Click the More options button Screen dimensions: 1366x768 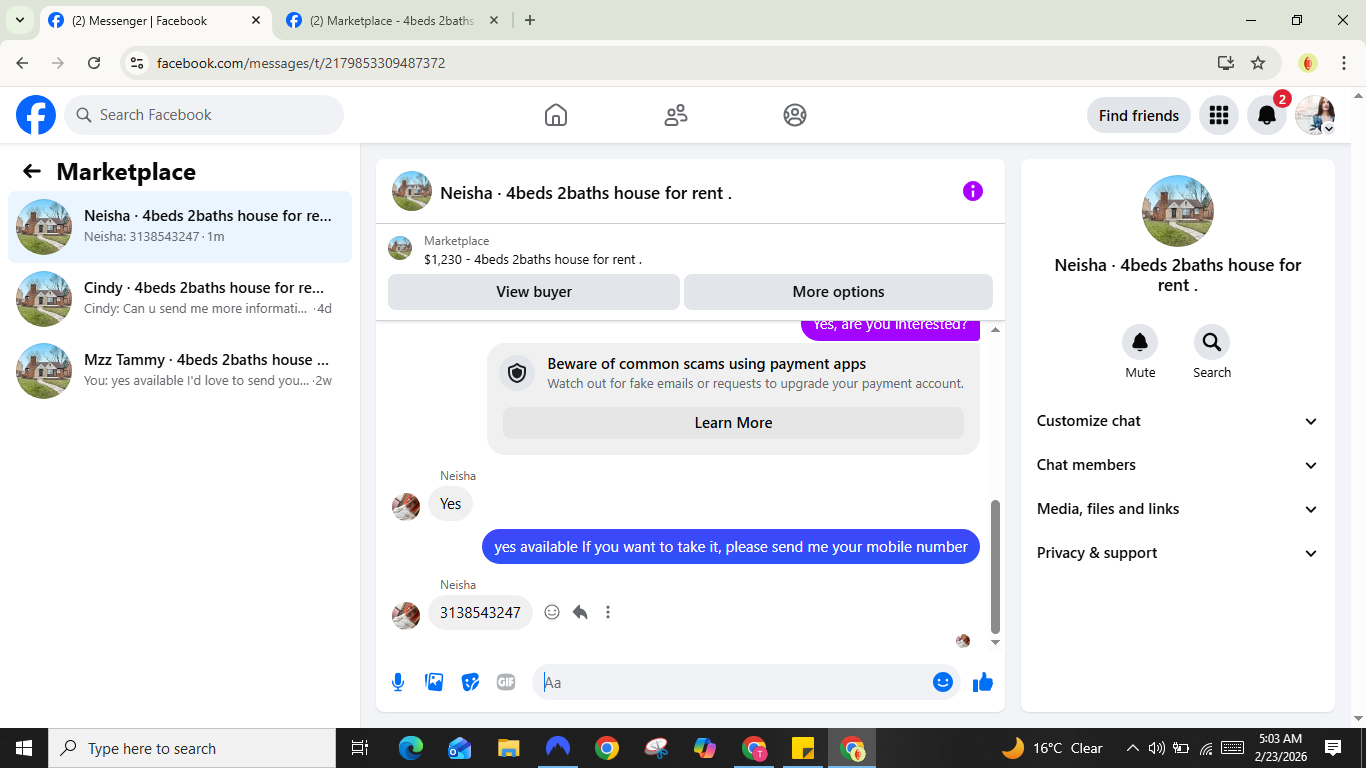coord(838,292)
